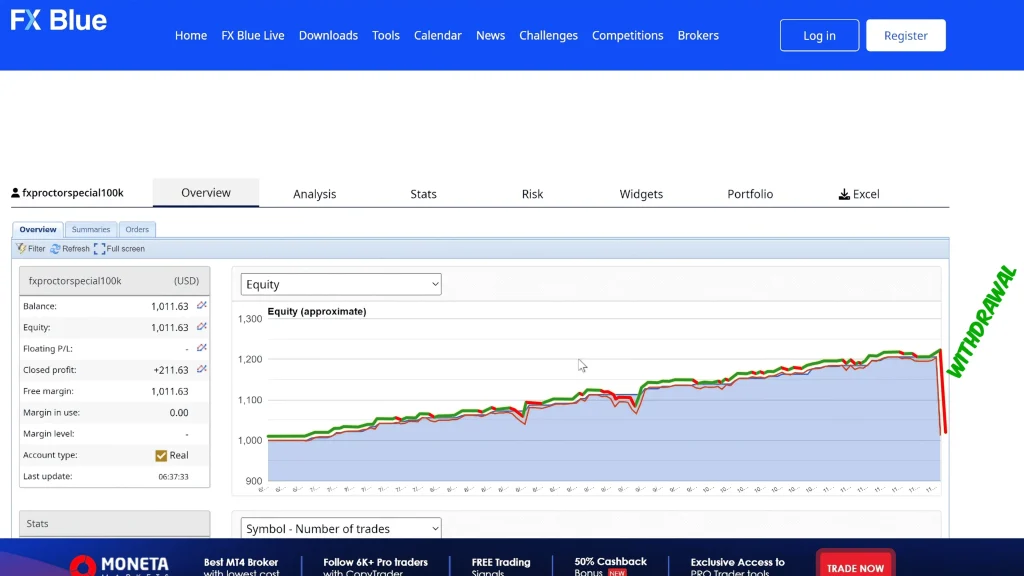1024x576 pixels.
Task: Click the Excel download icon
Action: pos(844,194)
